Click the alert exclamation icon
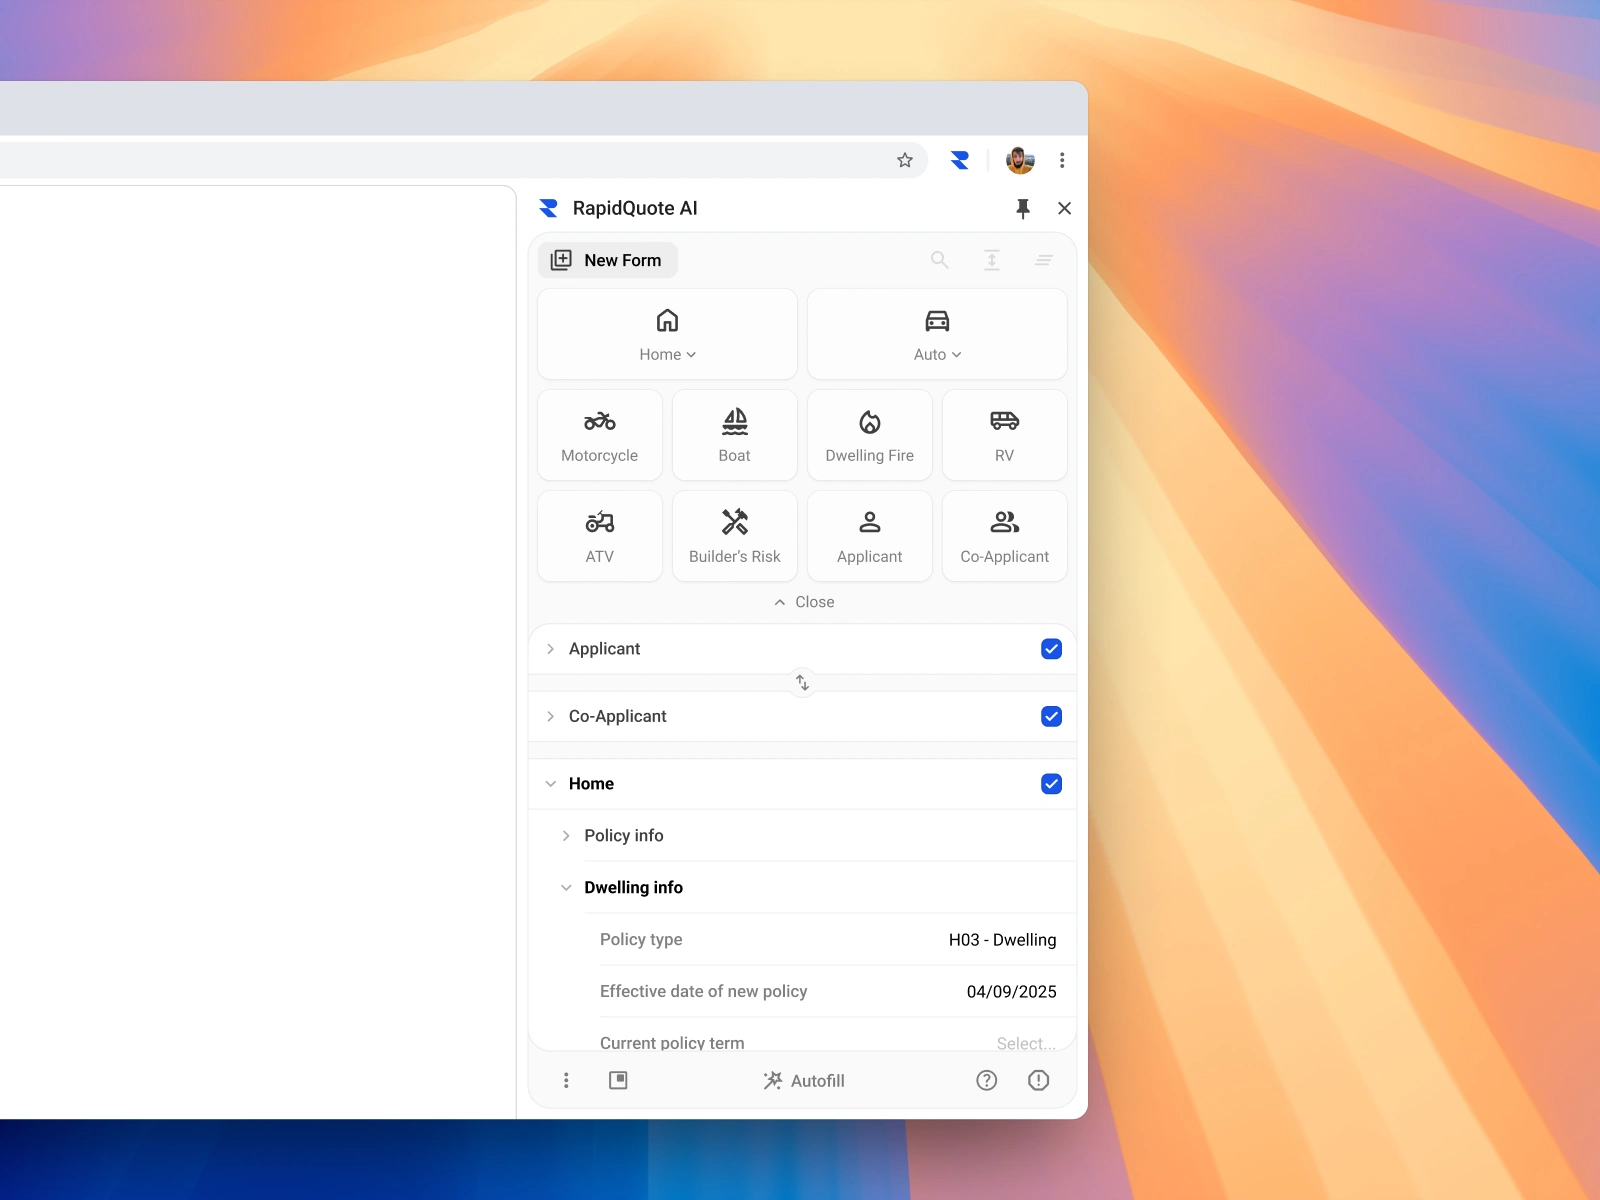 click(1039, 1080)
